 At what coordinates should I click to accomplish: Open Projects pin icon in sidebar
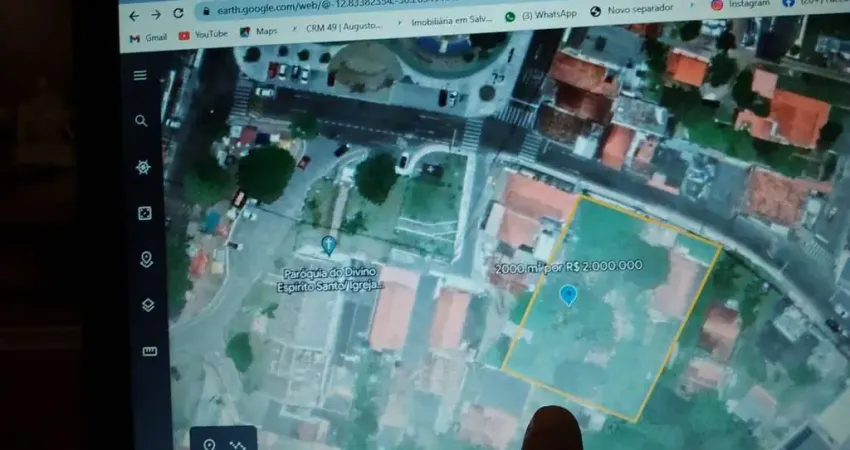[x=146, y=259]
